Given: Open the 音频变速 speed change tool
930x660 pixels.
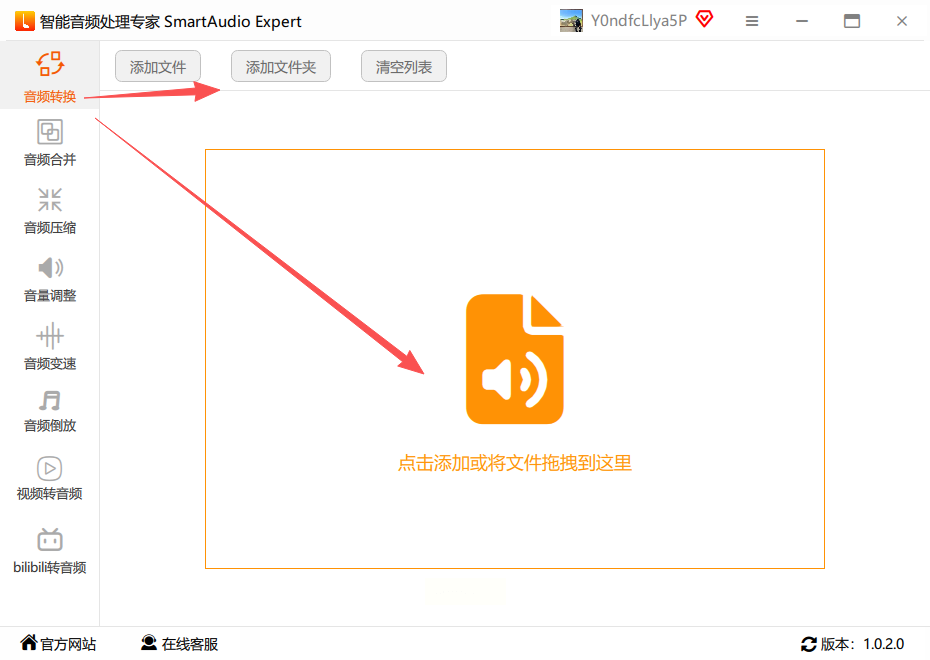Looking at the screenshot, I should click(50, 336).
